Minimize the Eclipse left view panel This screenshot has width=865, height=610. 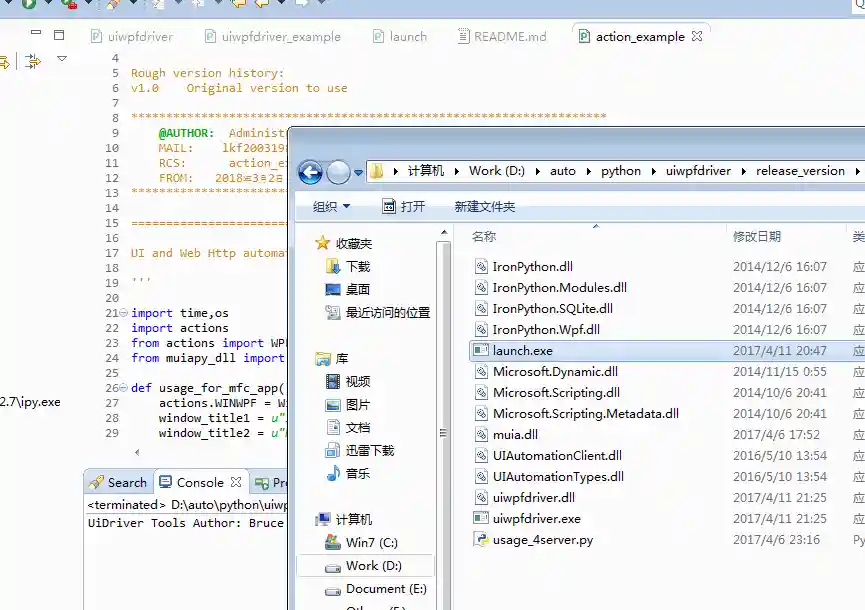[36, 33]
